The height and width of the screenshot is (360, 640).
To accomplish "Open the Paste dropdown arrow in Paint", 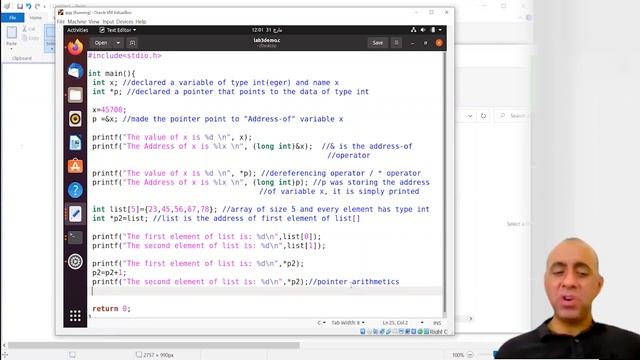I will tap(11, 49).
